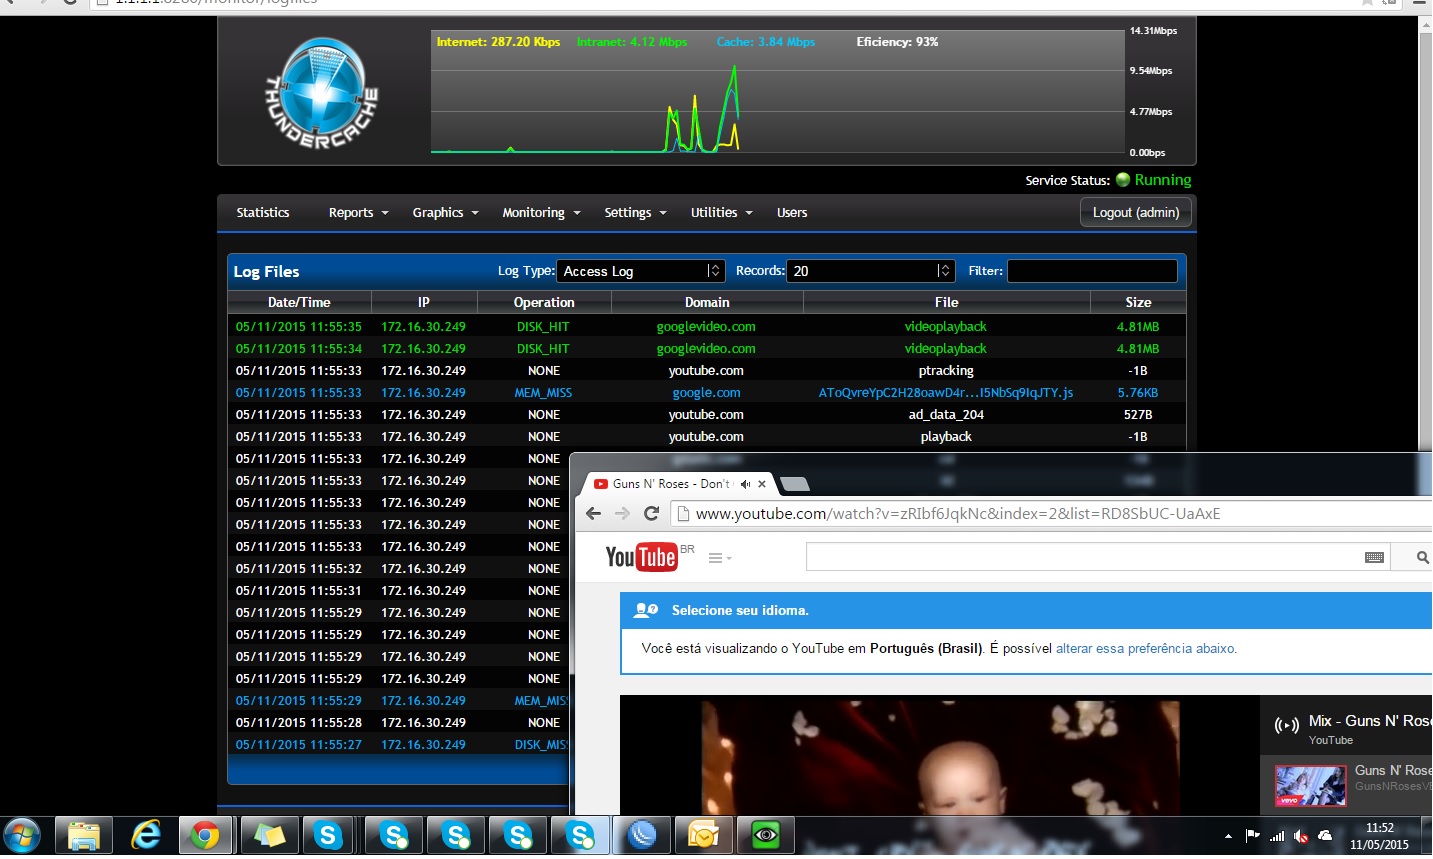
Task: Open the volume speaker icon in the tray
Action: click(x=1301, y=836)
